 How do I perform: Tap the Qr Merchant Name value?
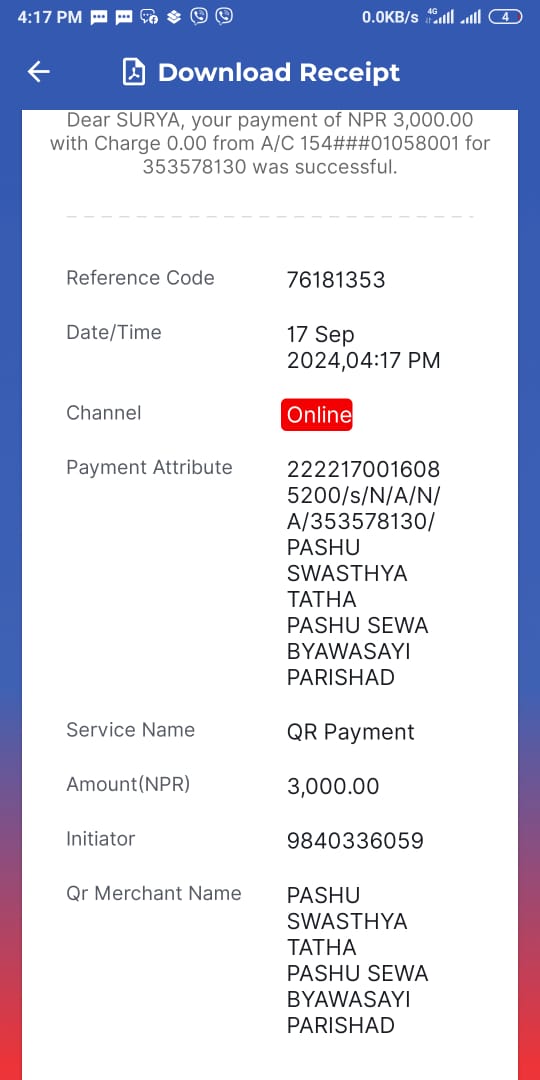coord(357,961)
